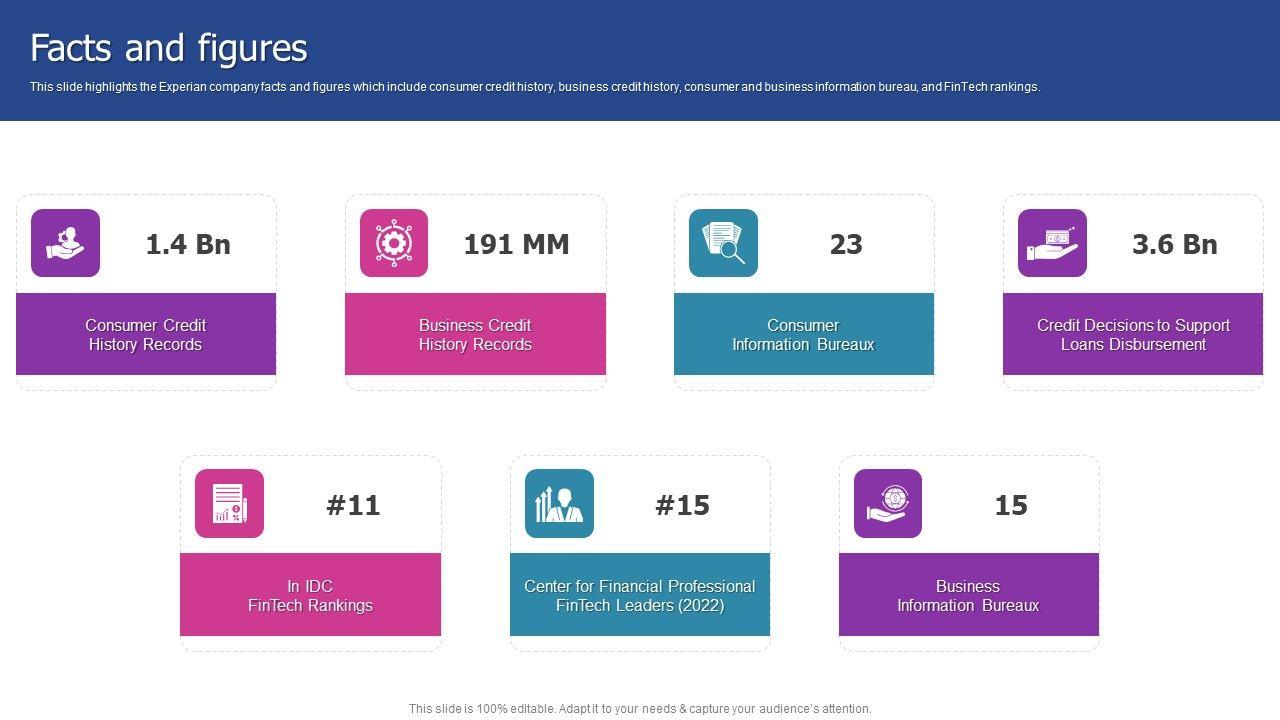1280x720 pixels.
Task: Click the Consumer Credit History Records hand icon
Action: pyautogui.click(x=65, y=243)
